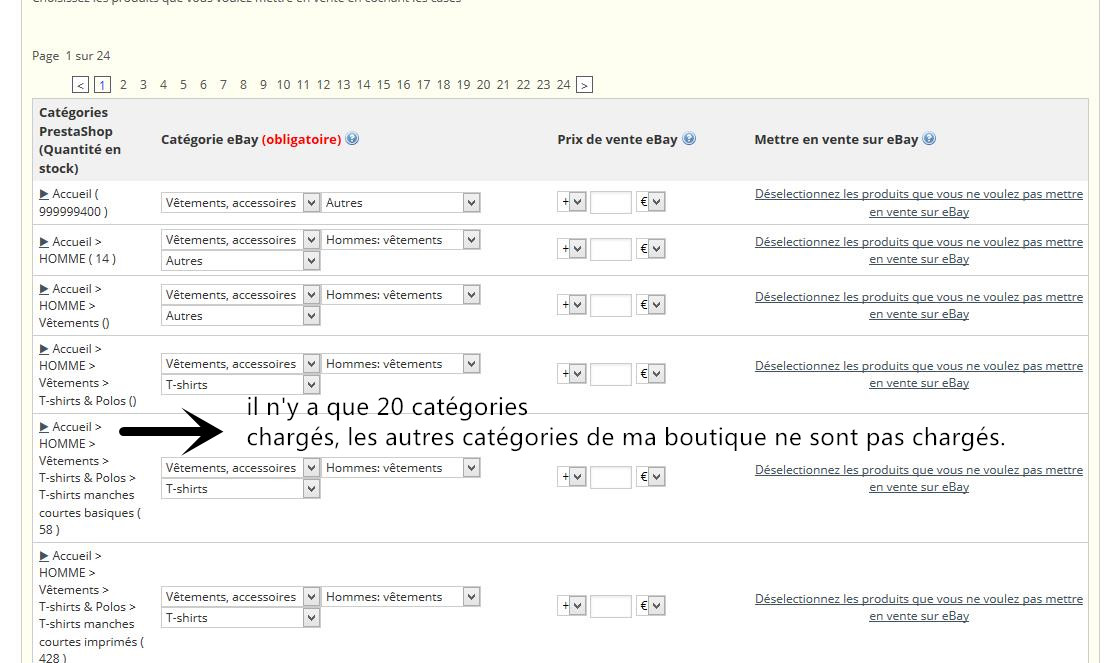Image resolution: width=1119 pixels, height=663 pixels.
Task: Open T-shirts dropdown in manches courtes imprimés row
Action: 240,618
